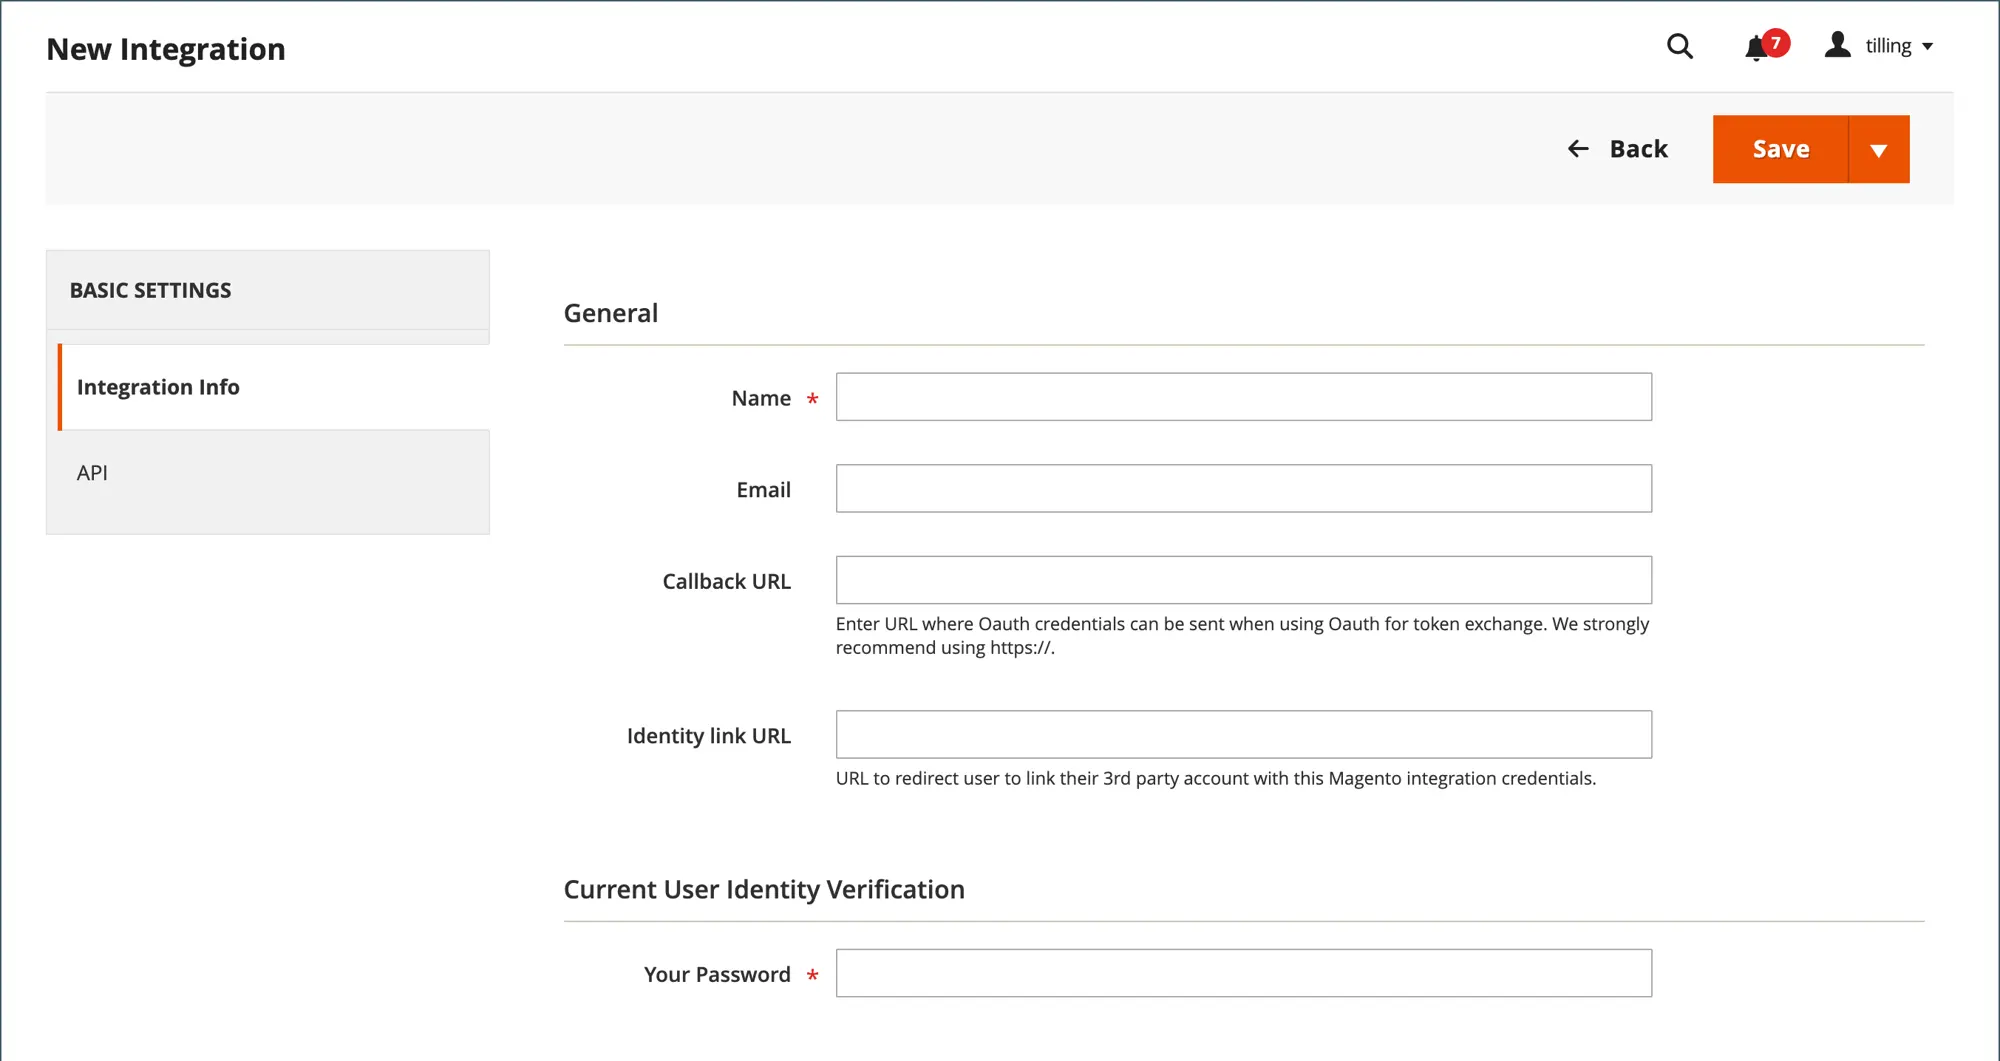Click the Callback URL label text

click(726, 581)
